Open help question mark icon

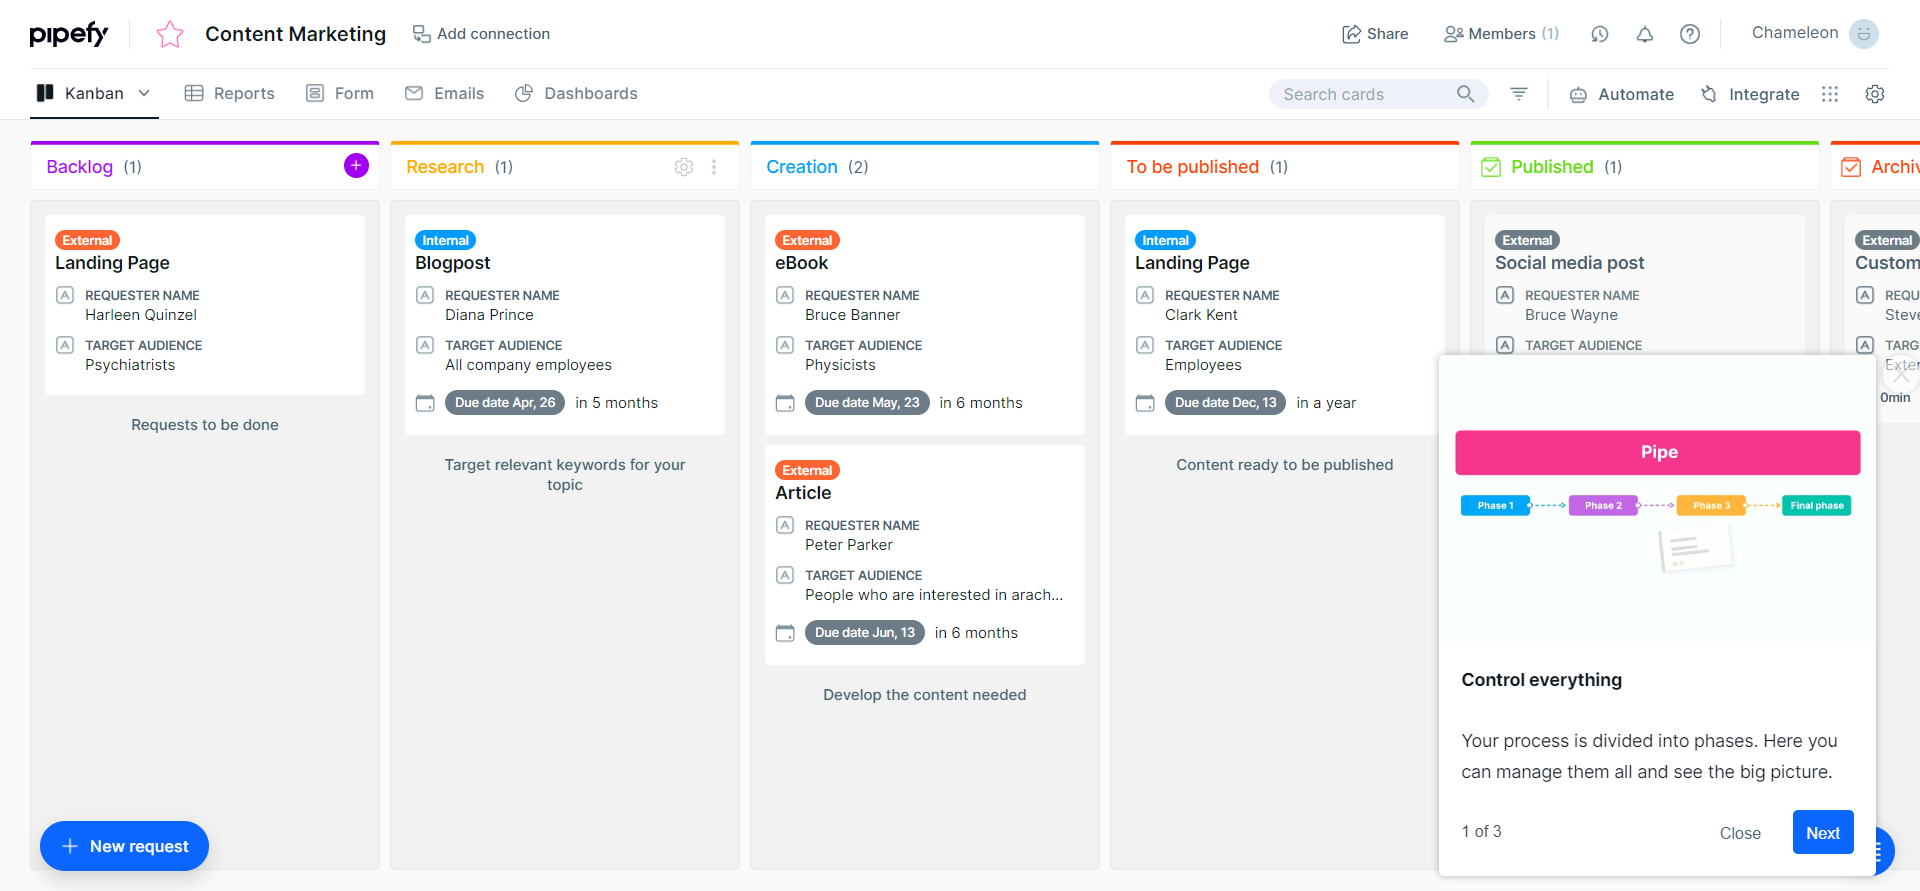pos(1690,34)
